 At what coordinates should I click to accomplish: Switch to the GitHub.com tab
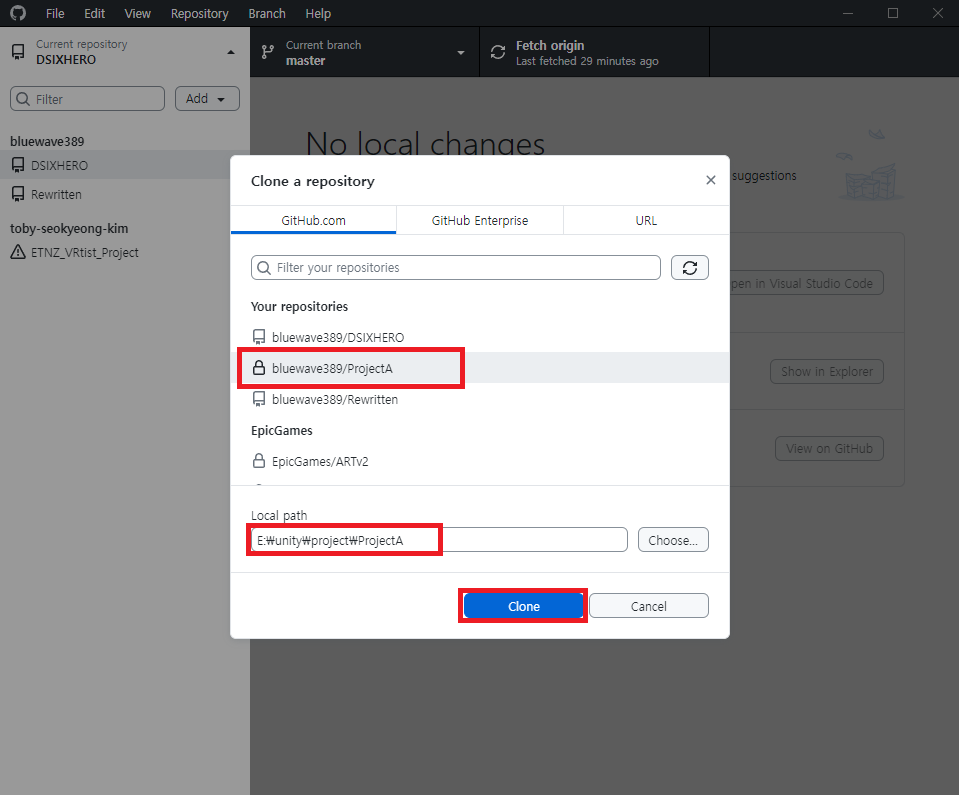(313, 220)
